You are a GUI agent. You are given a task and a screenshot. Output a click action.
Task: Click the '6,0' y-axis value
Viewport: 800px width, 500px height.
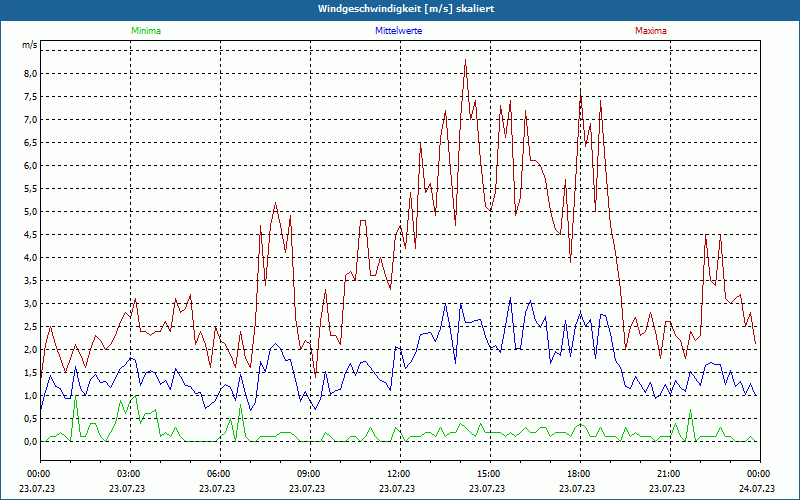[30, 165]
